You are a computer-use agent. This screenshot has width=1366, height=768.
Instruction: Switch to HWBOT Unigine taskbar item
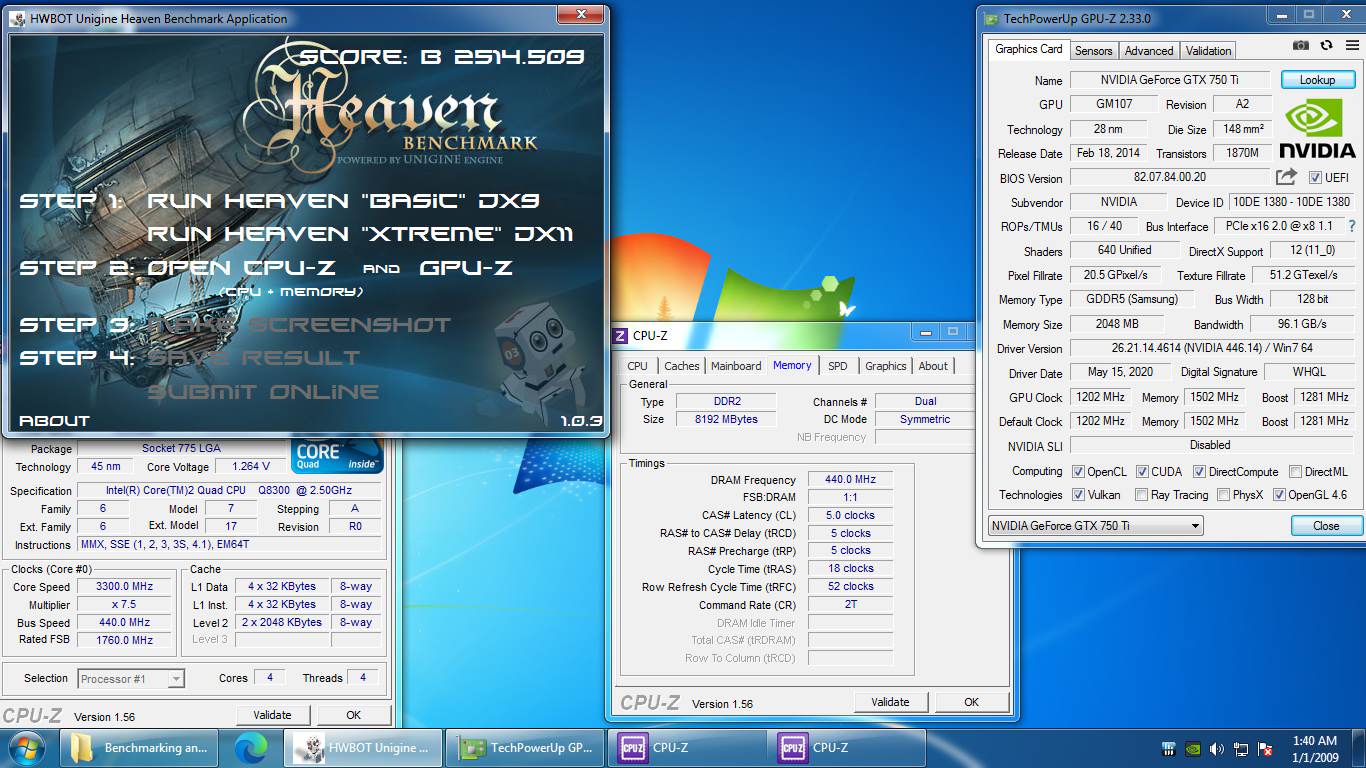click(x=363, y=748)
